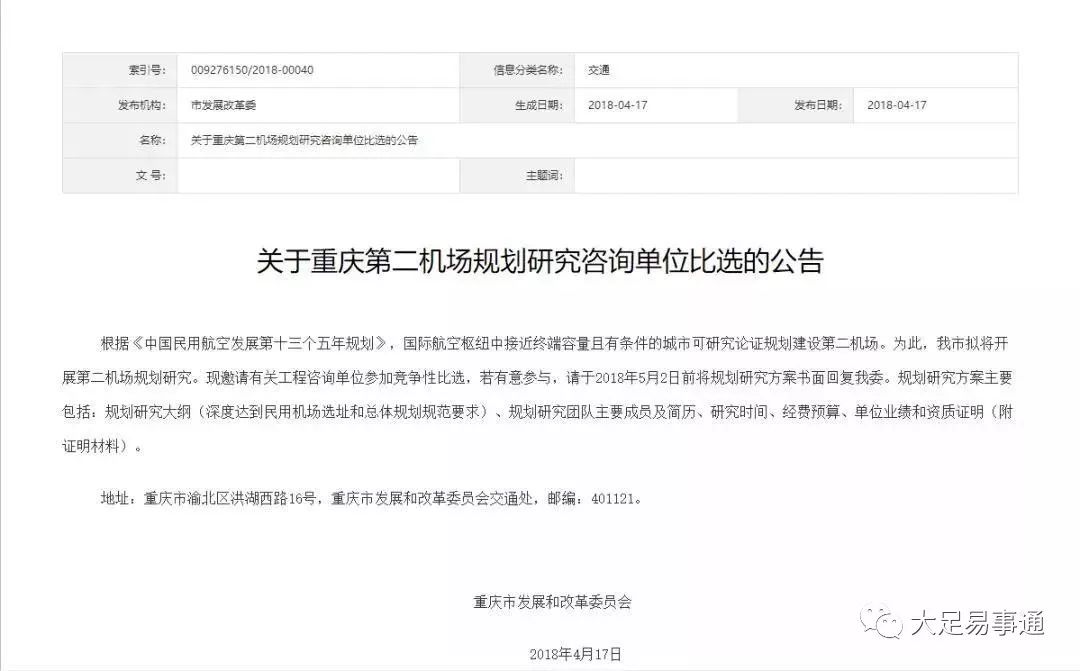Select the 2018-04-17 value next to 发布日期
This screenshot has height=671, width=1080.
tap(897, 105)
